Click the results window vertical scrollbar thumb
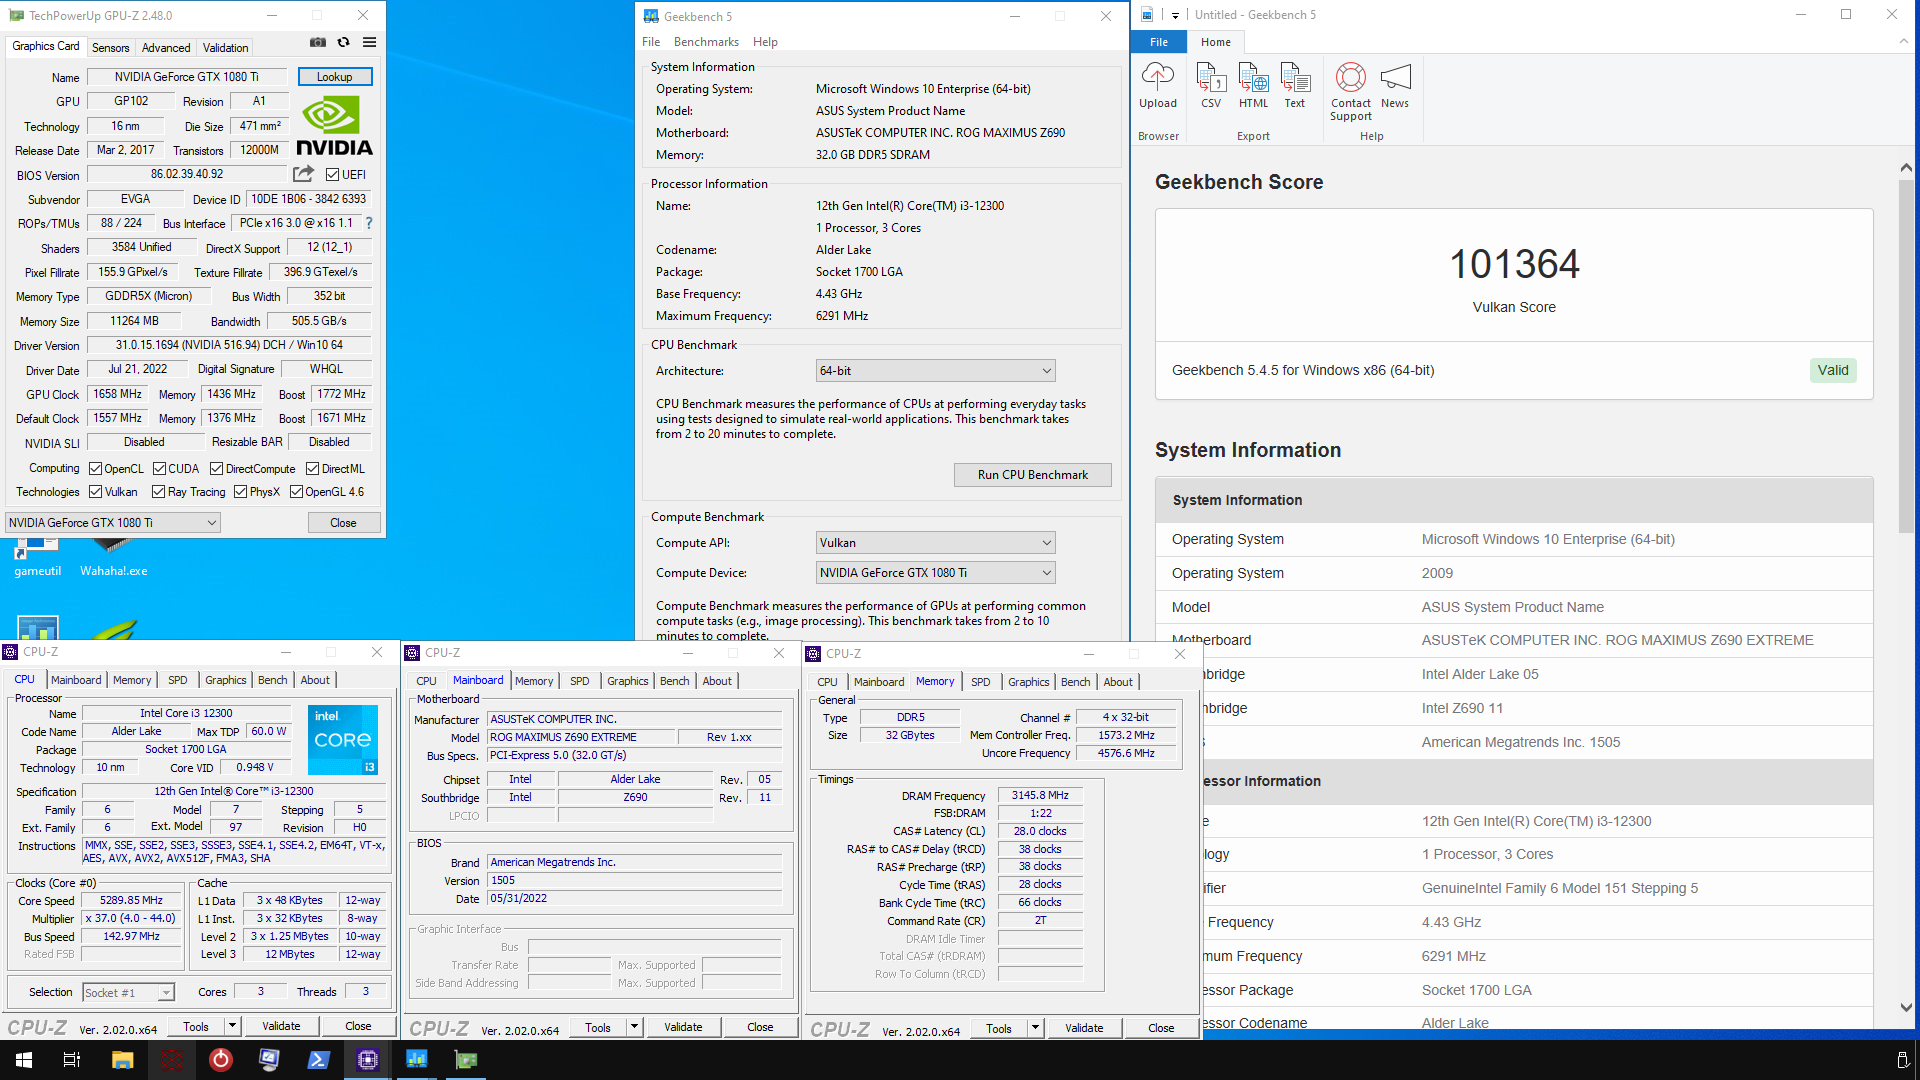 pos(1906,355)
